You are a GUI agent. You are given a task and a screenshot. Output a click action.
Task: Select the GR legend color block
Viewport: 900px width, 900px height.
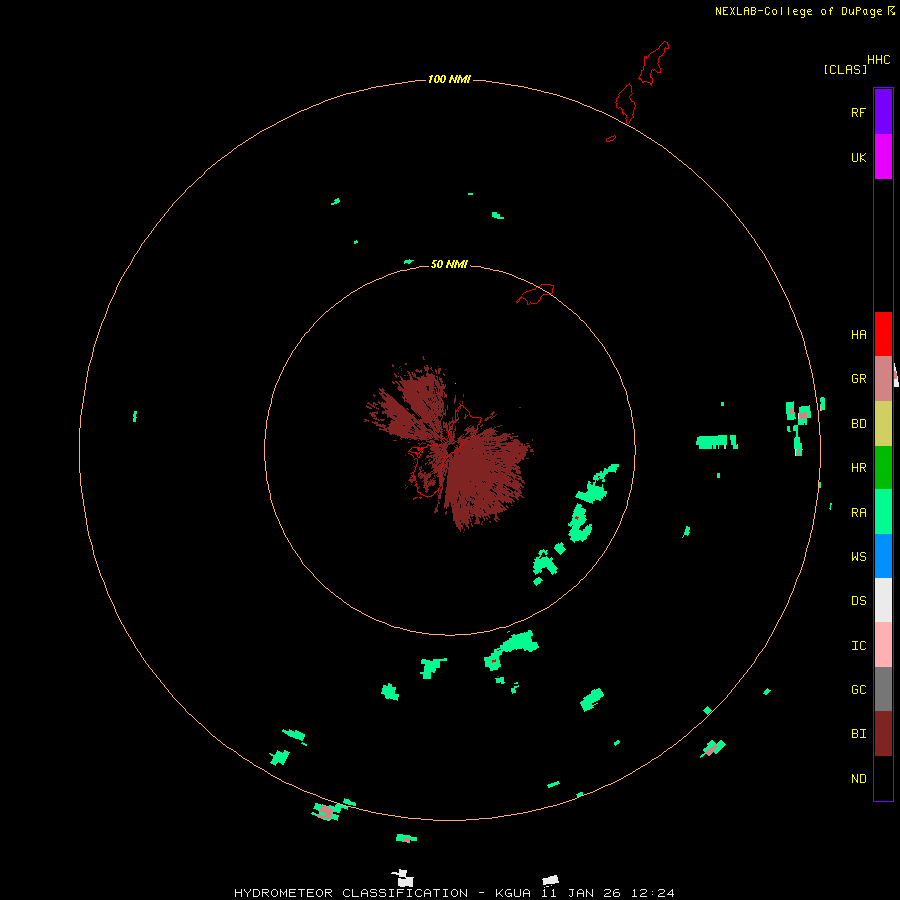click(x=883, y=379)
